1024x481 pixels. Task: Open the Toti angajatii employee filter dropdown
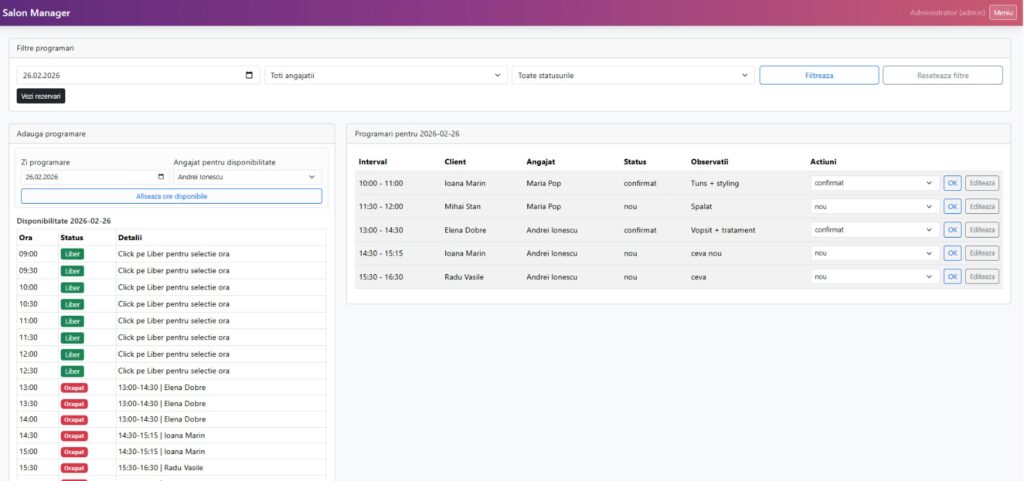click(x=385, y=75)
